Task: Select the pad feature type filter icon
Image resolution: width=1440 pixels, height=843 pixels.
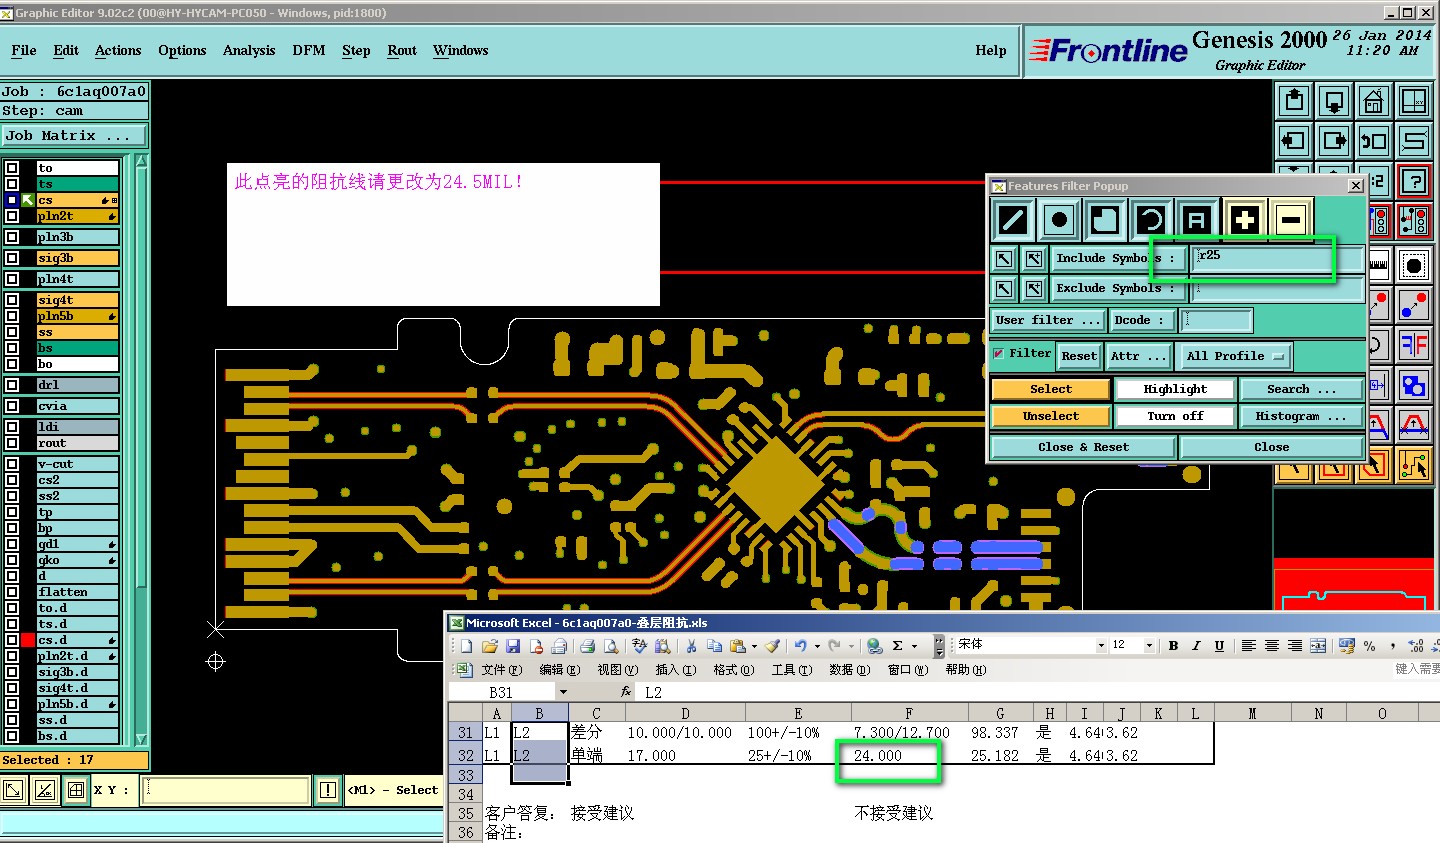Action: pos(1059,220)
